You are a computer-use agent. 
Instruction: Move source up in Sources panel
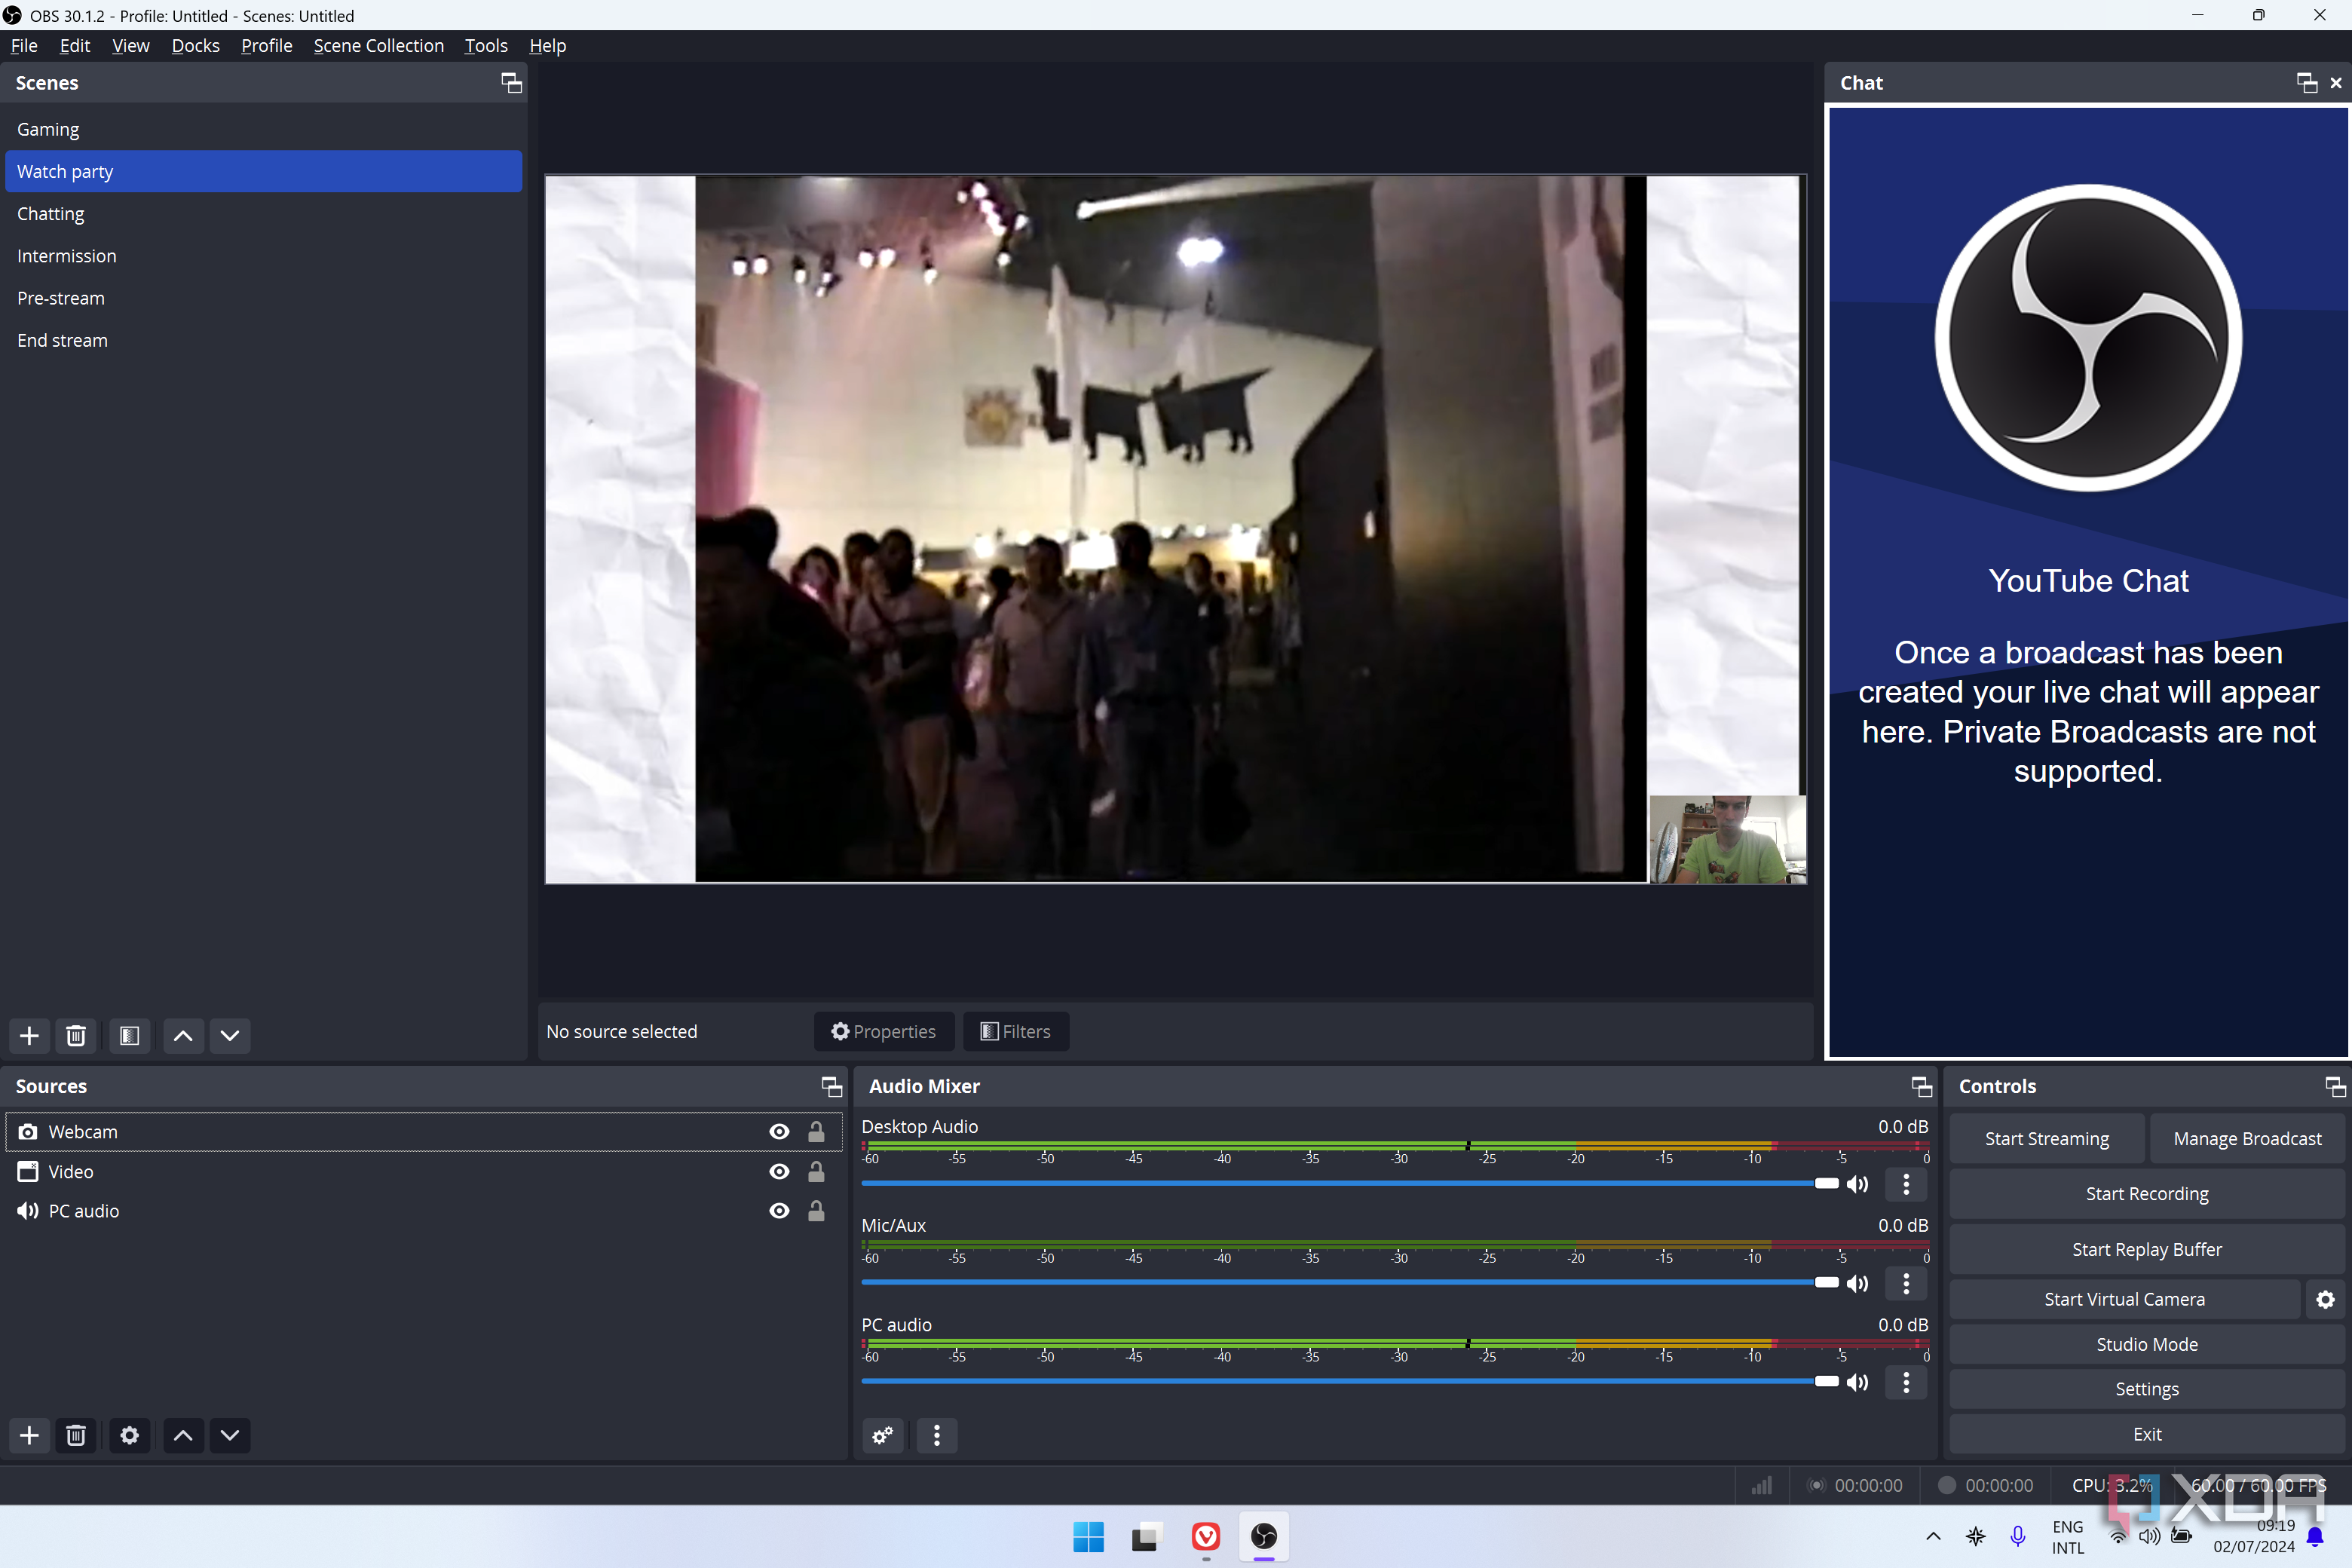pyautogui.click(x=183, y=1435)
